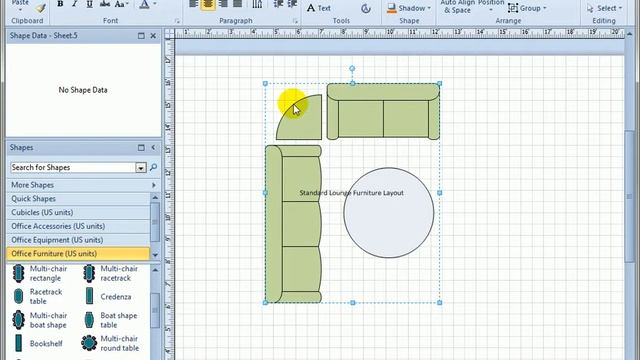Maximize the Shapes panel

point(141,148)
